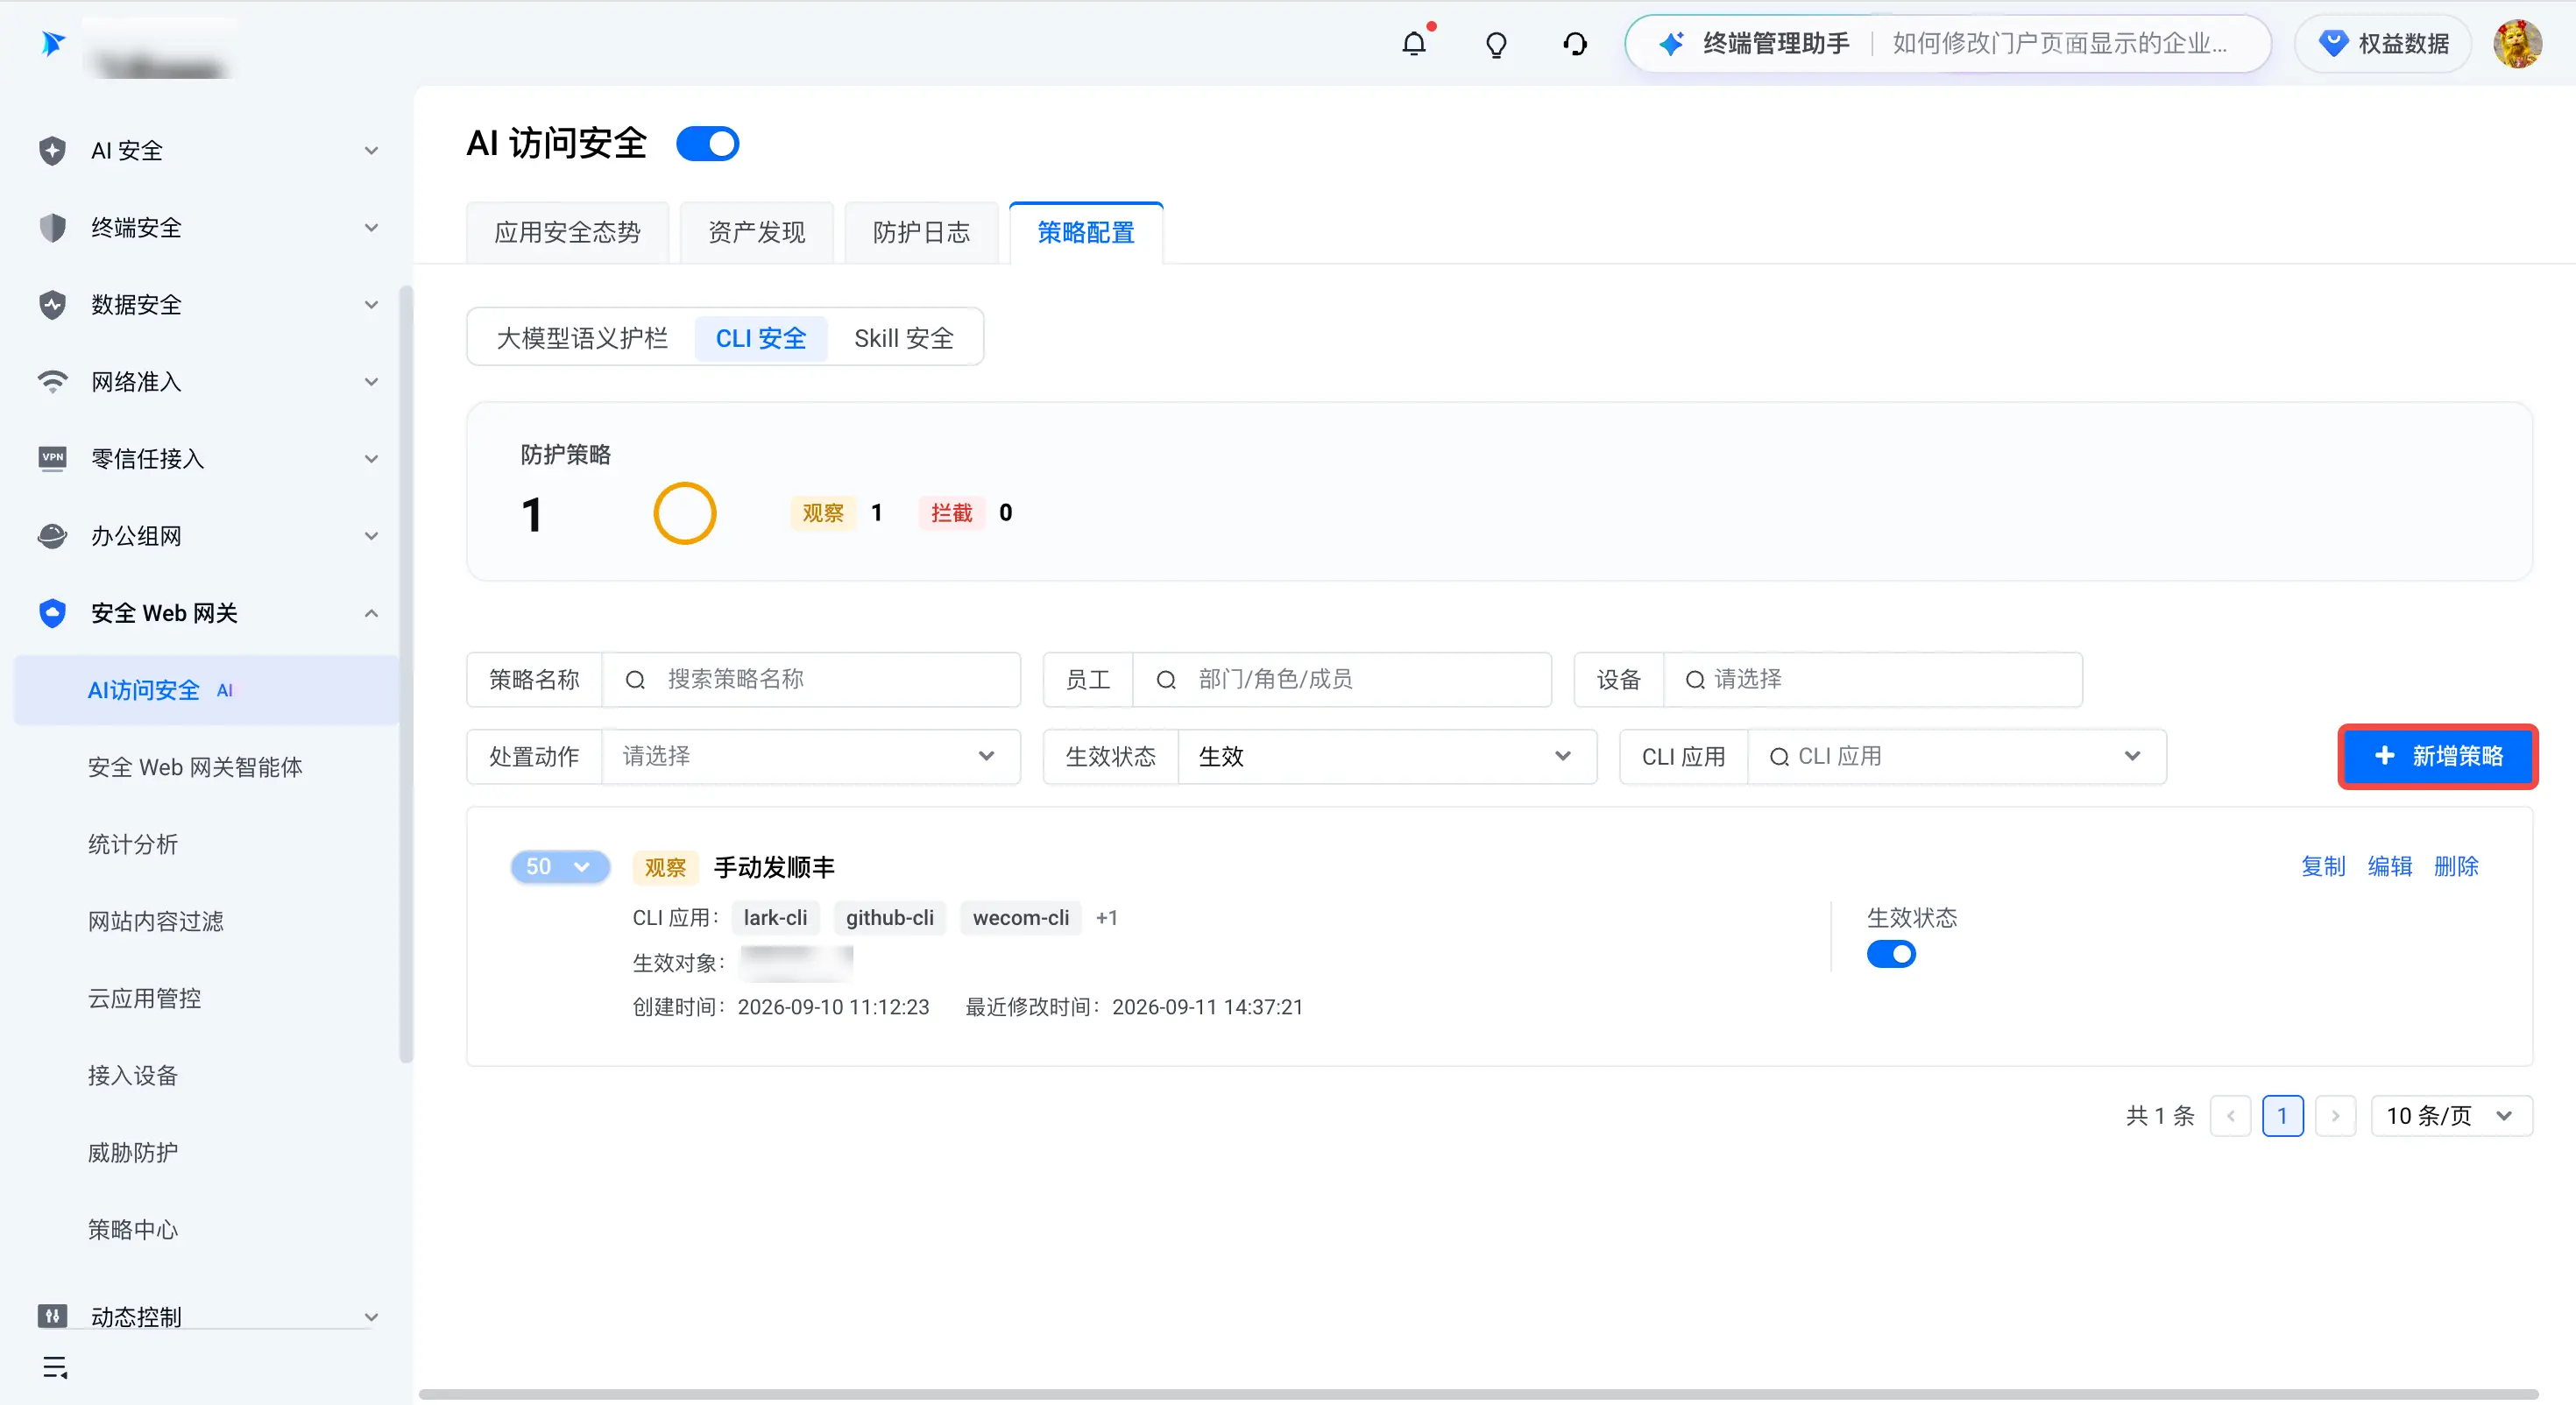Open the notification bell
Screen dimensions: 2576x1405
click(1414, 44)
